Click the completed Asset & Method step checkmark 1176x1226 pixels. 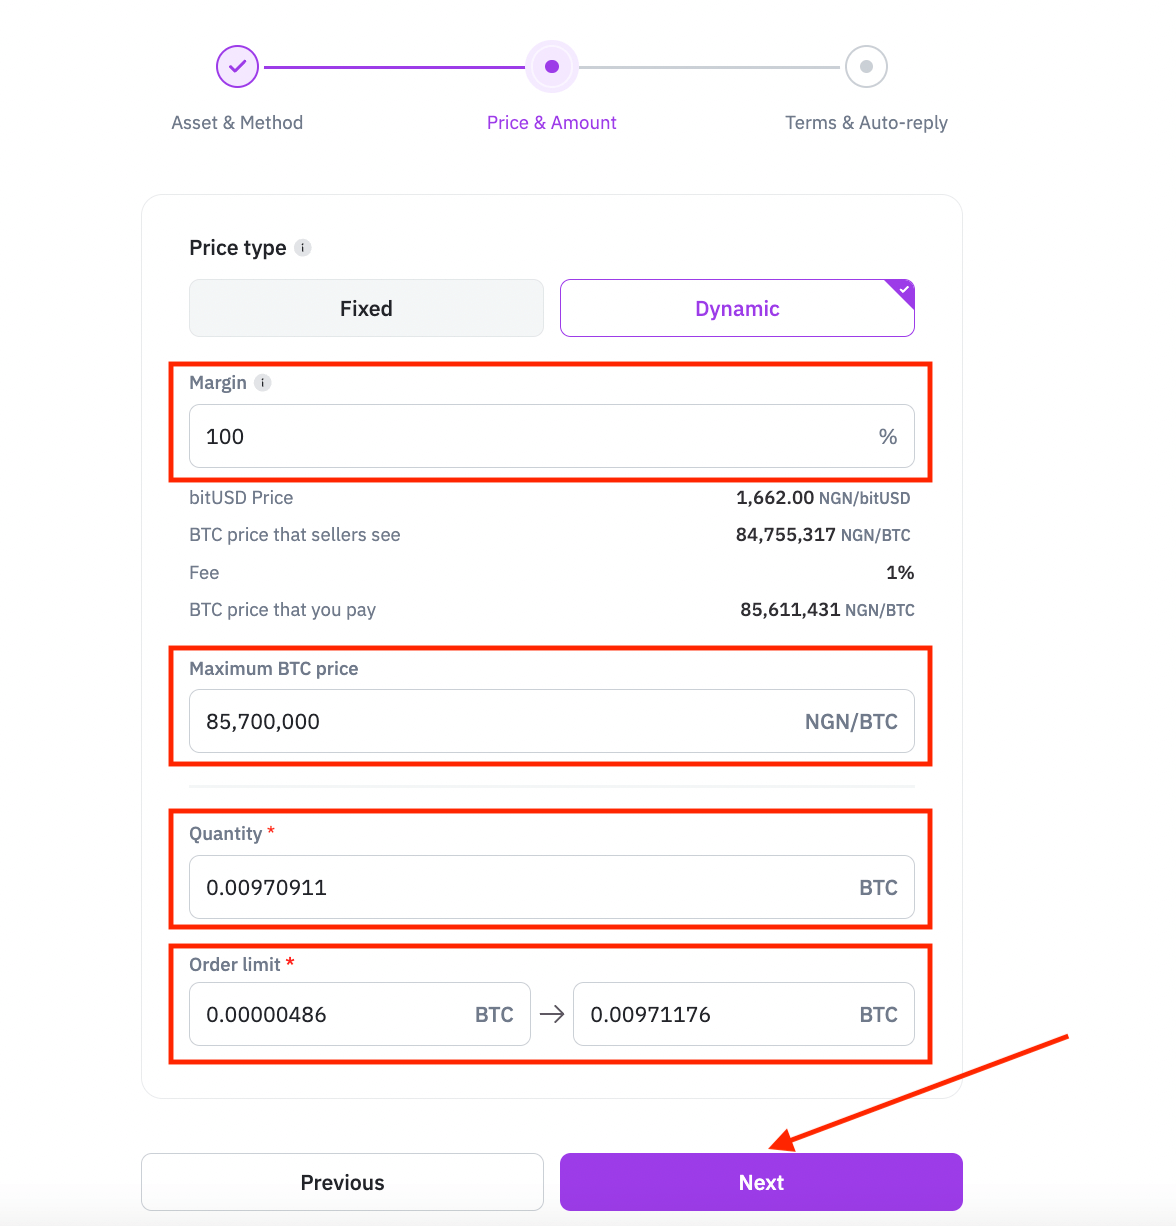point(238,67)
